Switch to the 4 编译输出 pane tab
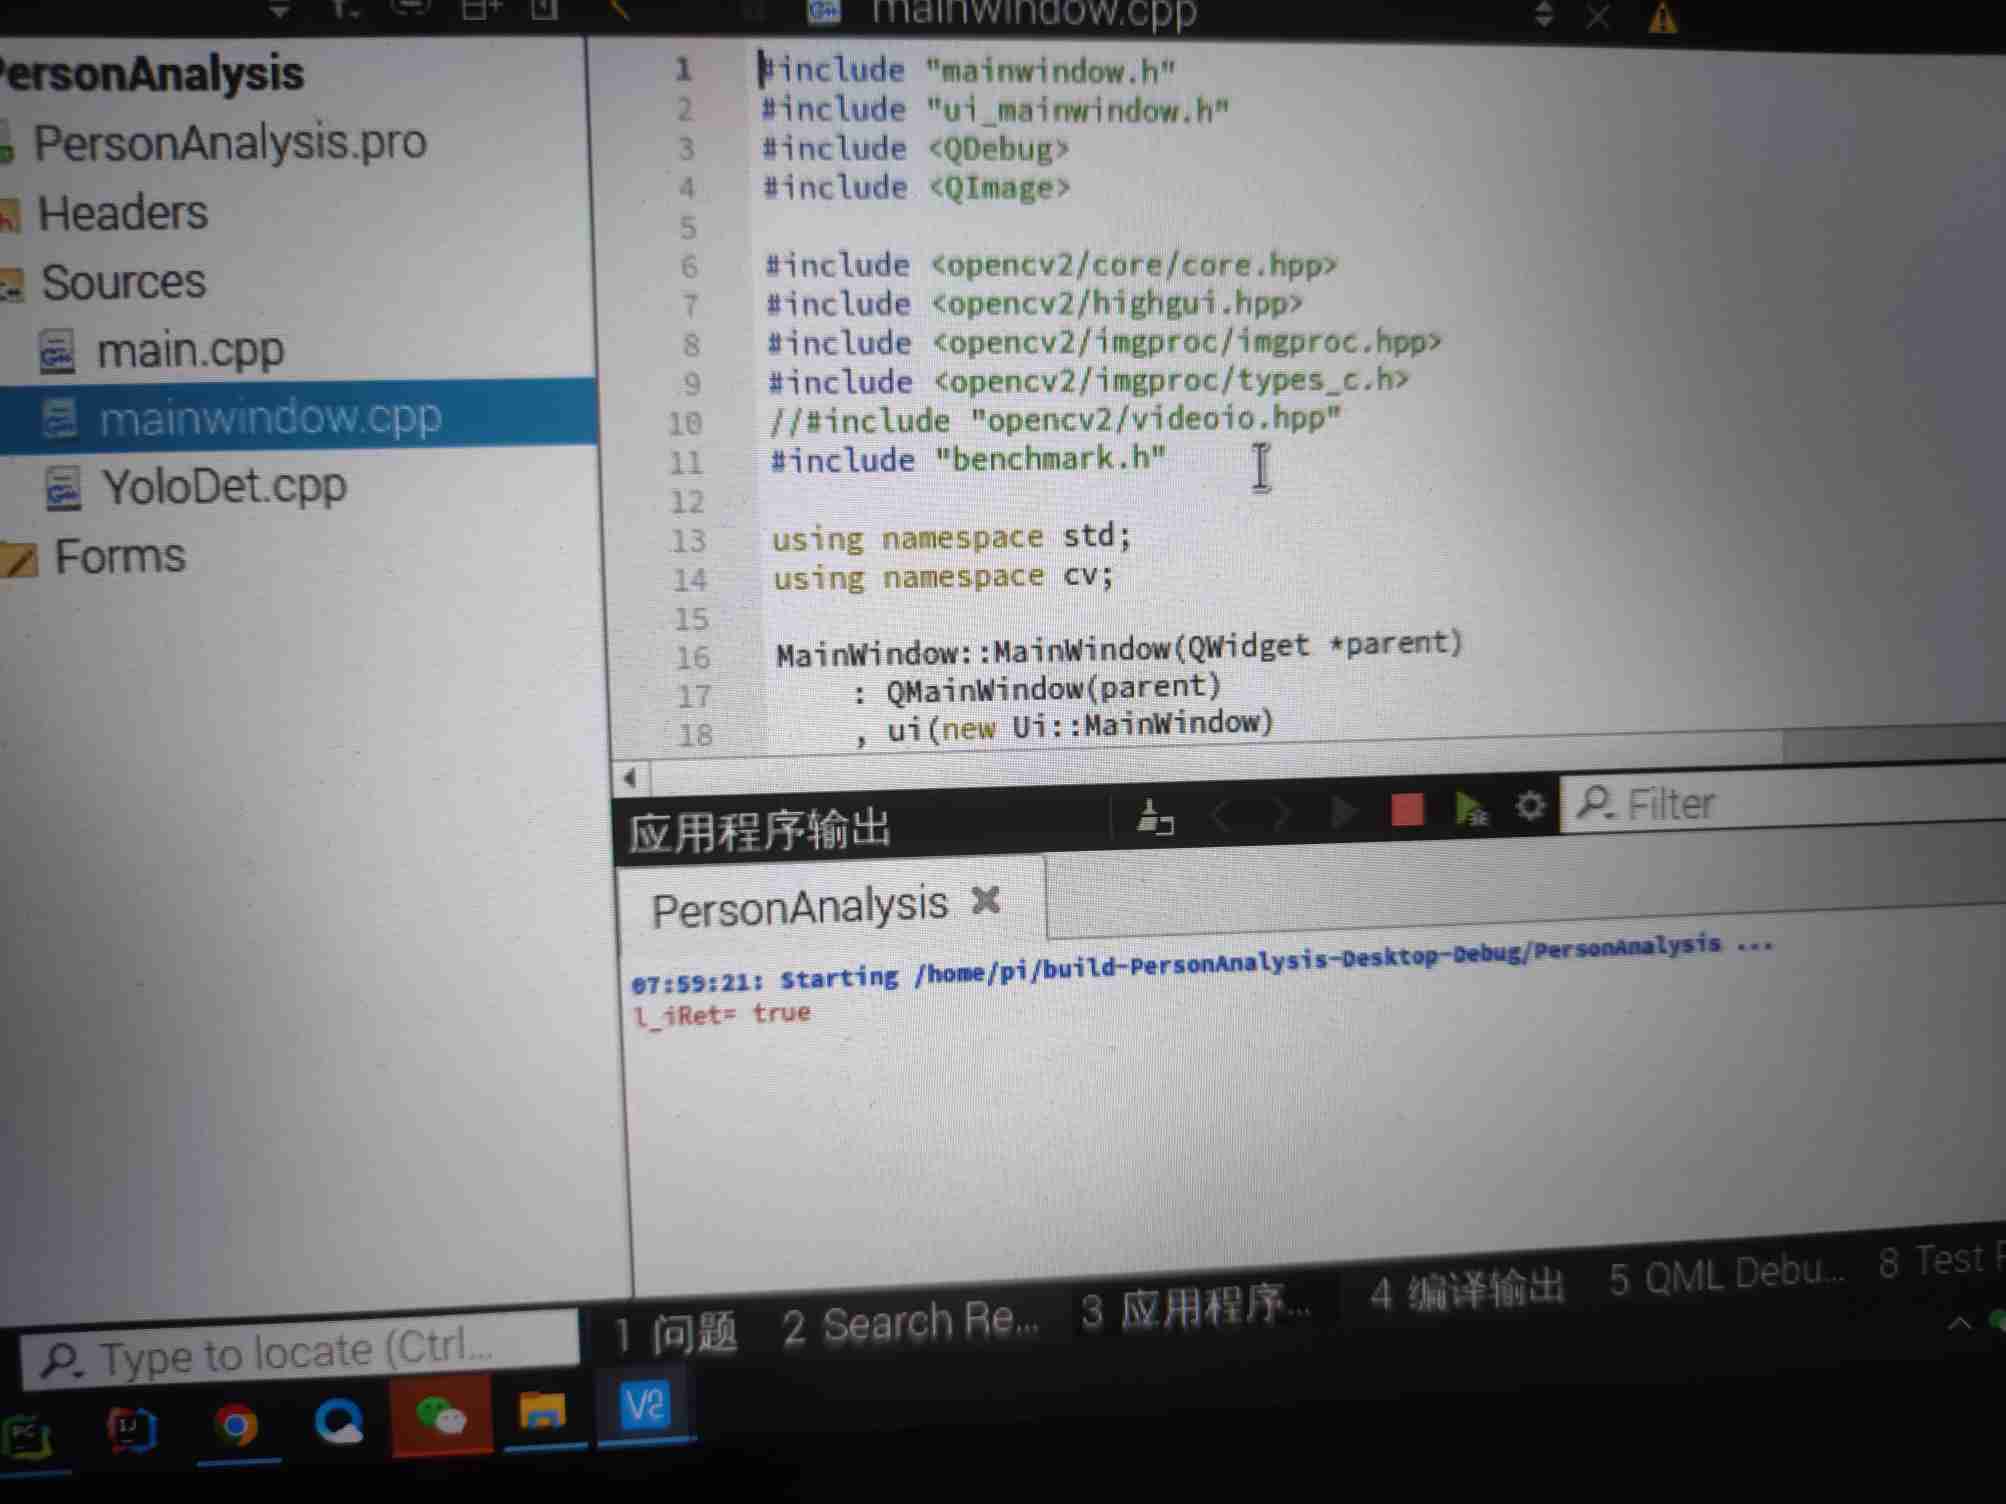This screenshot has height=1504, width=2006. 1466,1291
